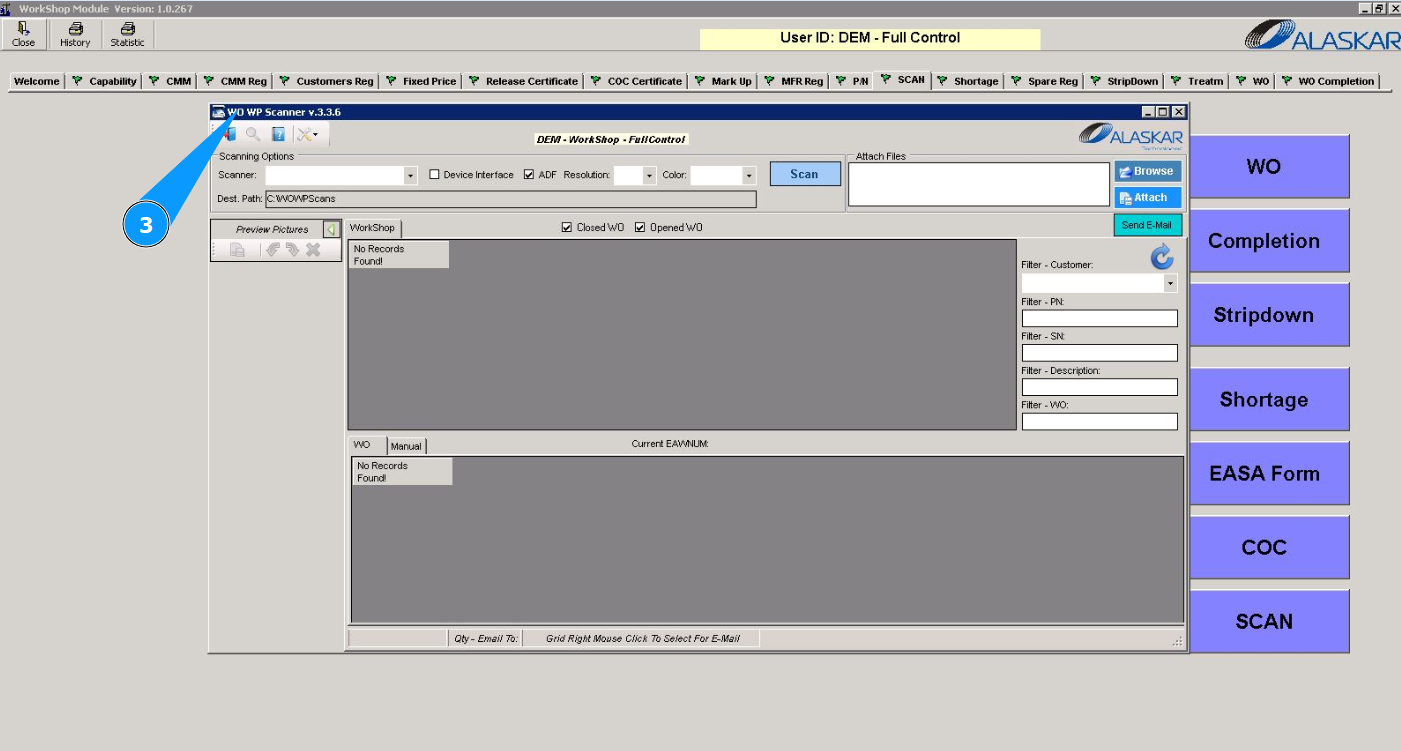Image resolution: width=1401 pixels, height=751 pixels.
Task: Click into the Filter - SN field
Action: click(1100, 353)
